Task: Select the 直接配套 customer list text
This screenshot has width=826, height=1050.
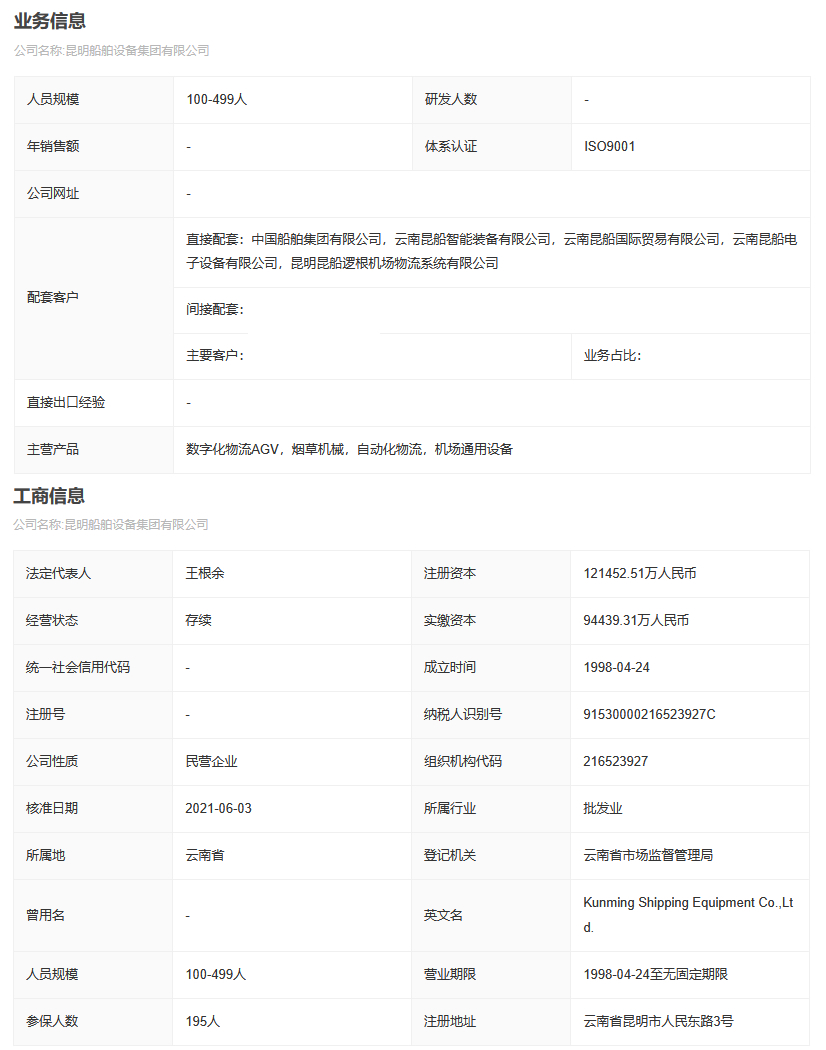Action: (492, 251)
